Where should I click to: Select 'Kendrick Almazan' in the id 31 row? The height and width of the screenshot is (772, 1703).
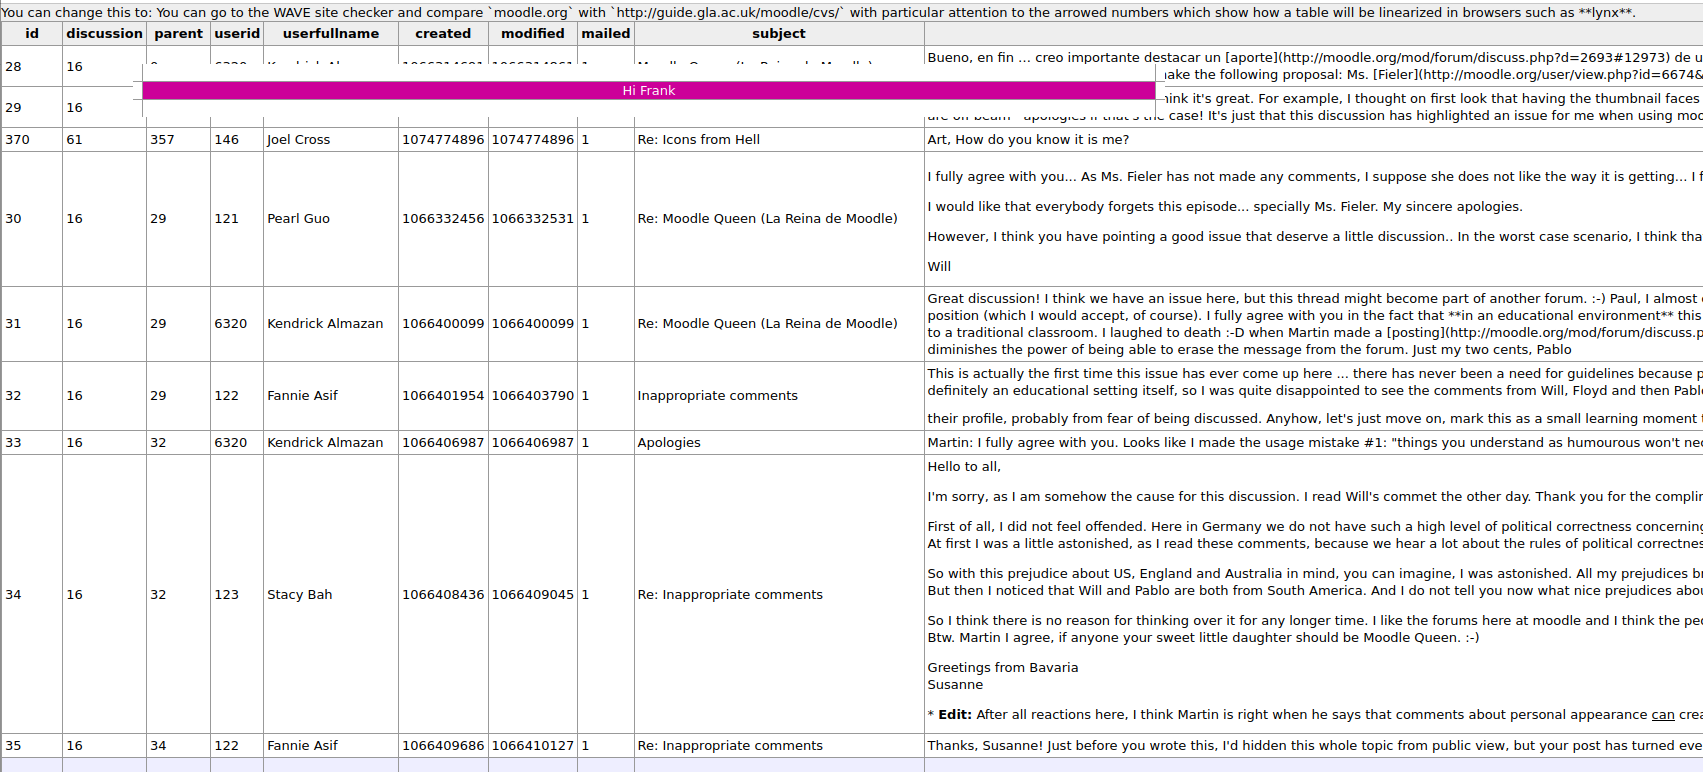[325, 323]
